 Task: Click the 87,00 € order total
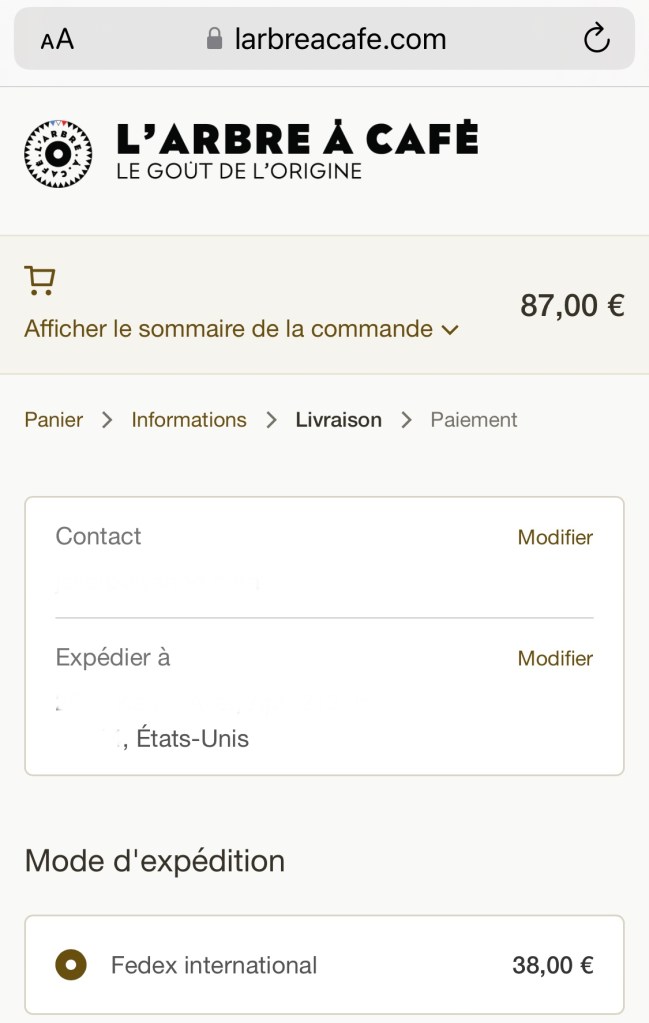pos(572,306)
